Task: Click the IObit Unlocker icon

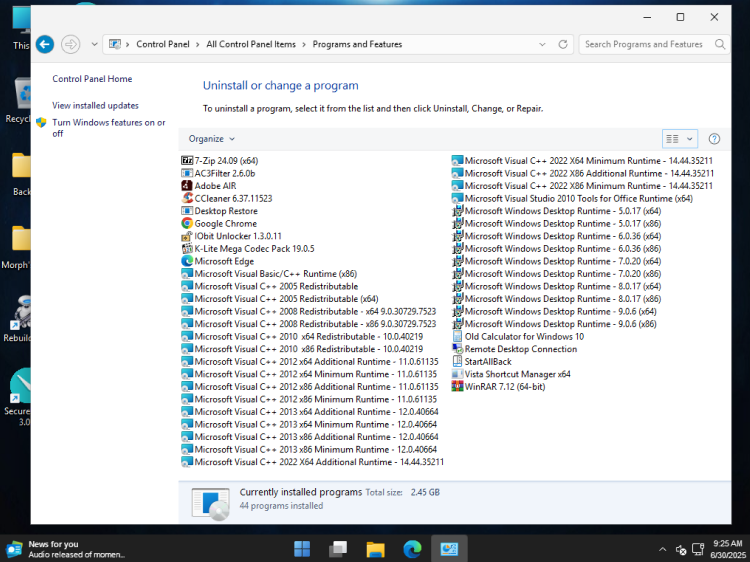Action: (187, 236)
